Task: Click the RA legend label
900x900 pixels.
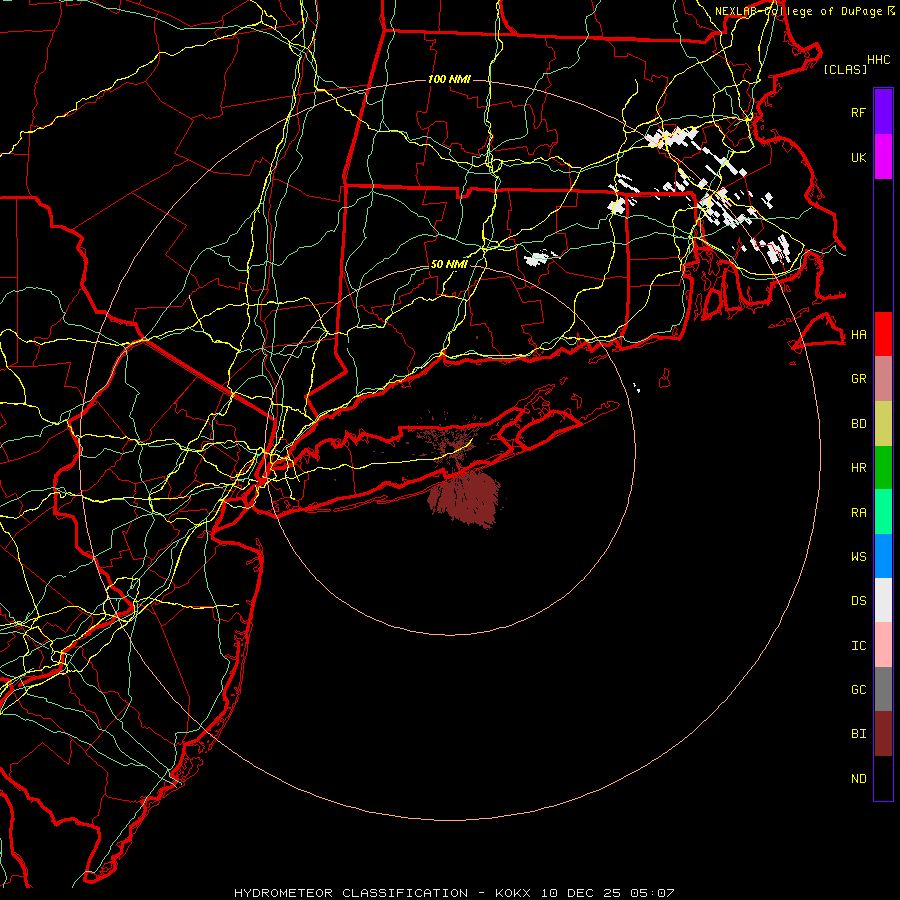Action: pos(858,513)
